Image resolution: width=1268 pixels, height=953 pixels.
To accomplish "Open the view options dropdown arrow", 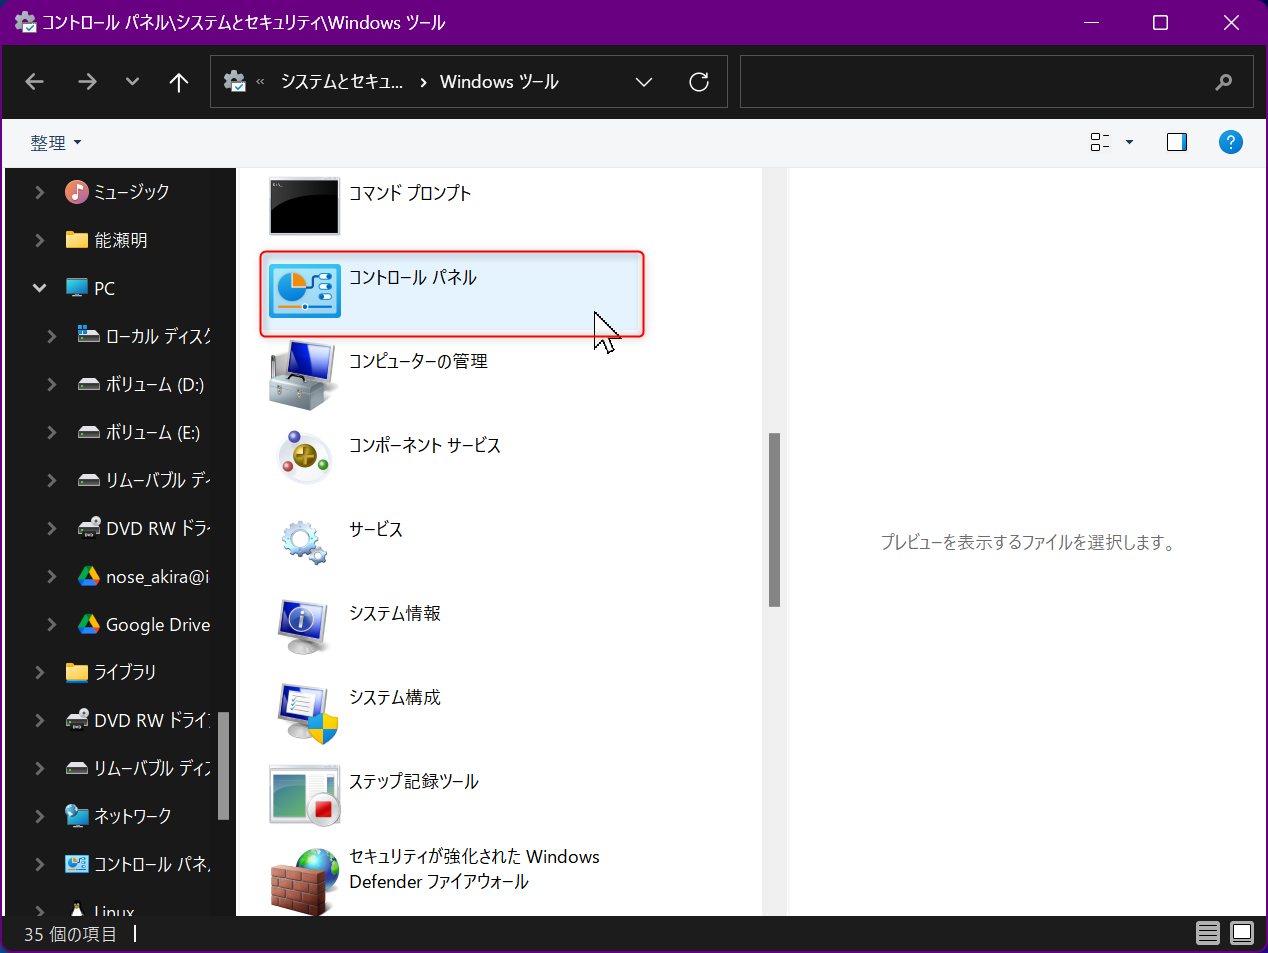I will 1130,142.
